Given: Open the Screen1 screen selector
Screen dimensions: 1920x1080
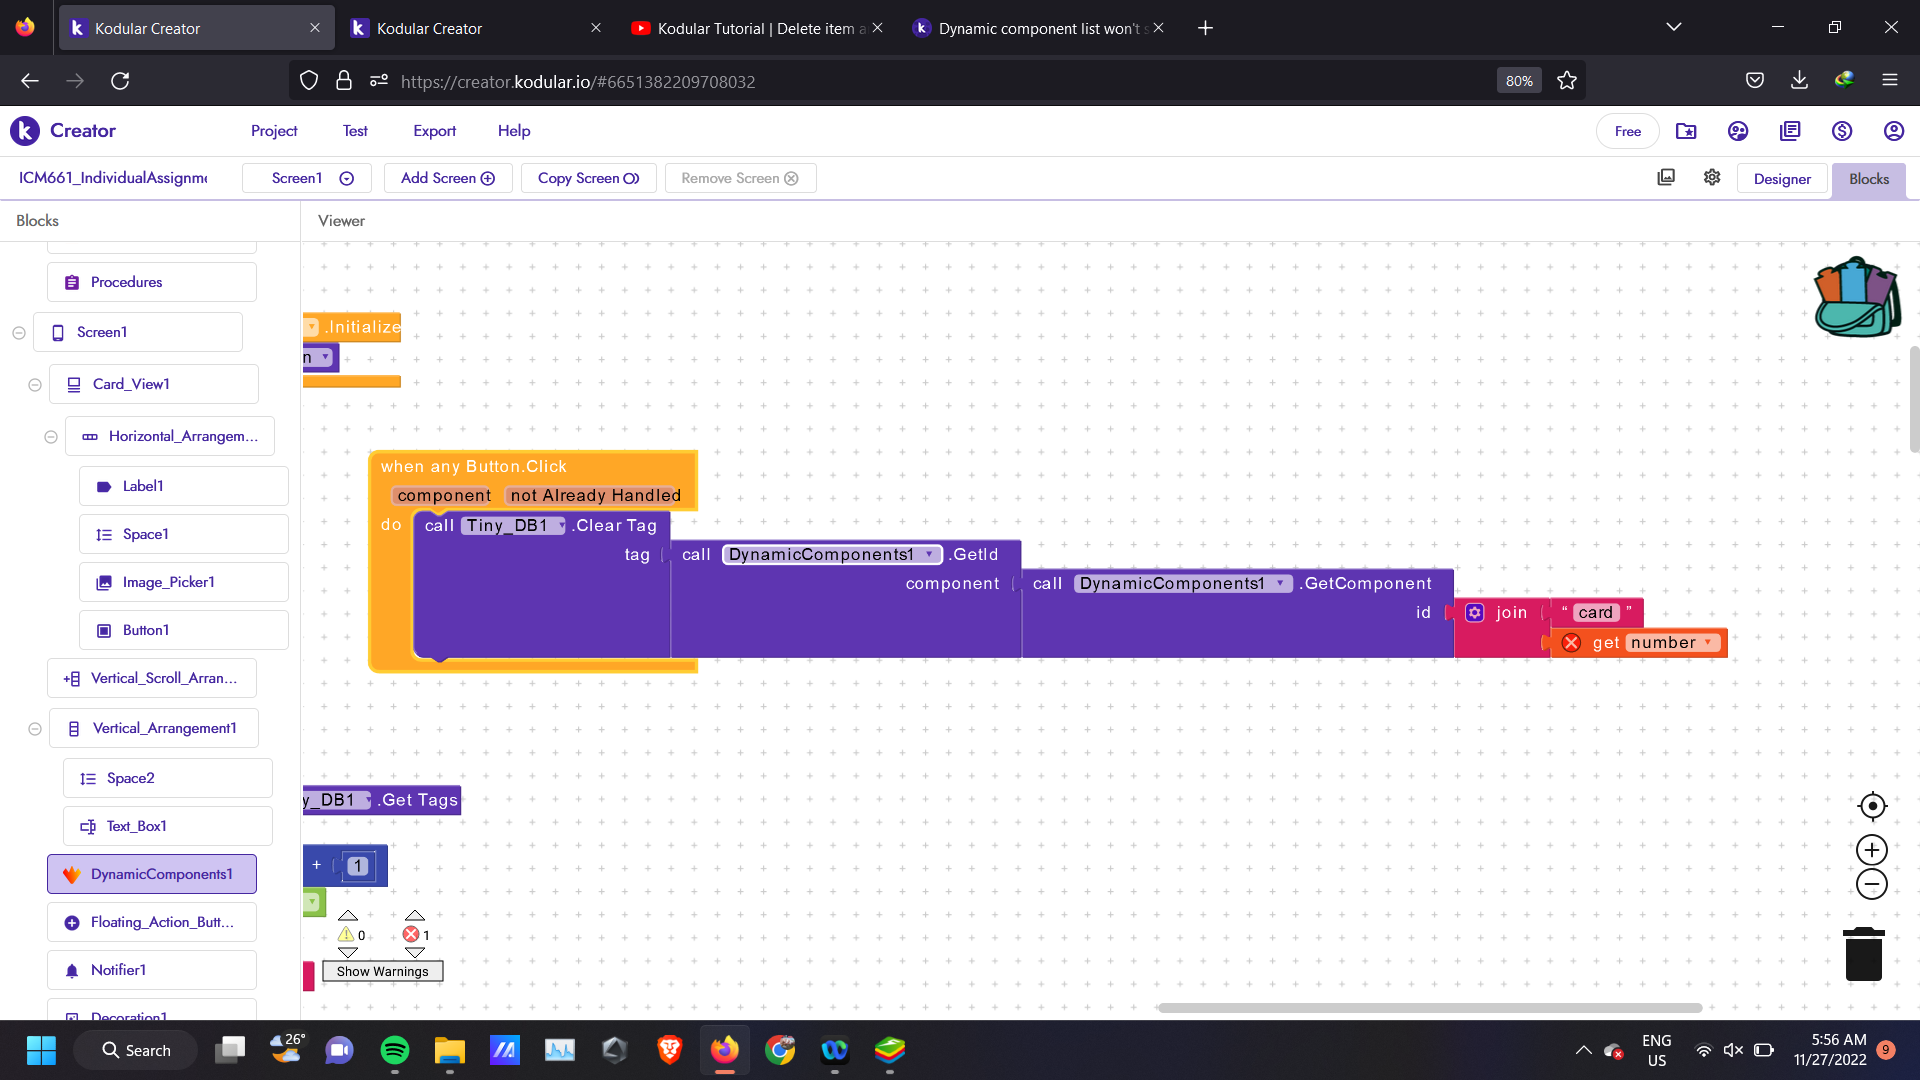Looking at the screenshot, I should (307, 178).
